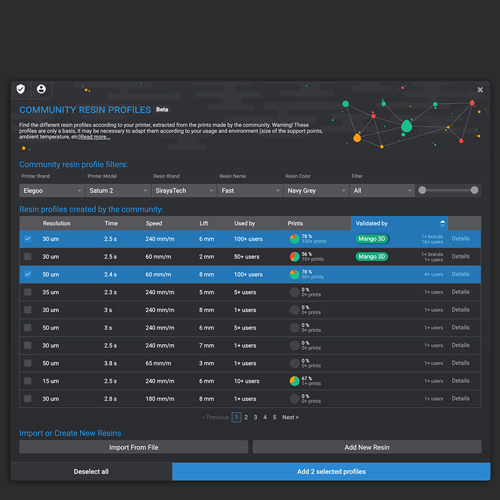This screenshot has height=500, width=500.
Task: Go to page 2 of profiles
Action: pos(246,417)
